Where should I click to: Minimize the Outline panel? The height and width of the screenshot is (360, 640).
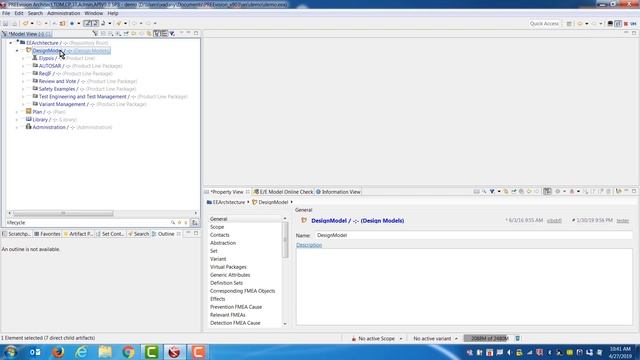click(188, 233)
